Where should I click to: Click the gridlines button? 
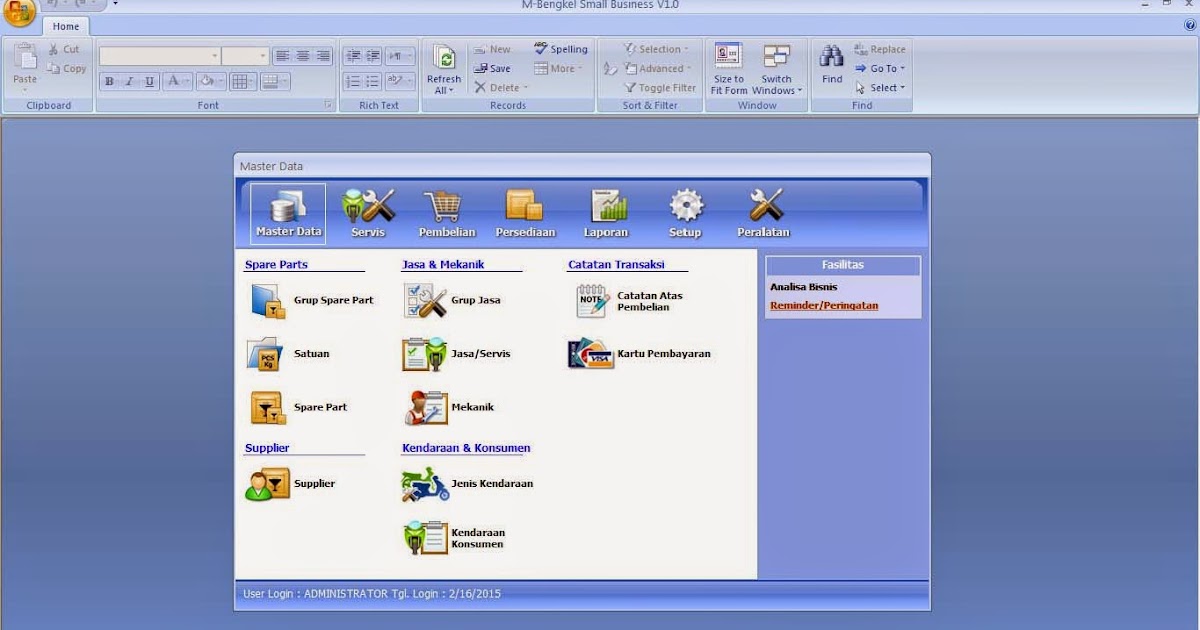[x=242, y=82]
